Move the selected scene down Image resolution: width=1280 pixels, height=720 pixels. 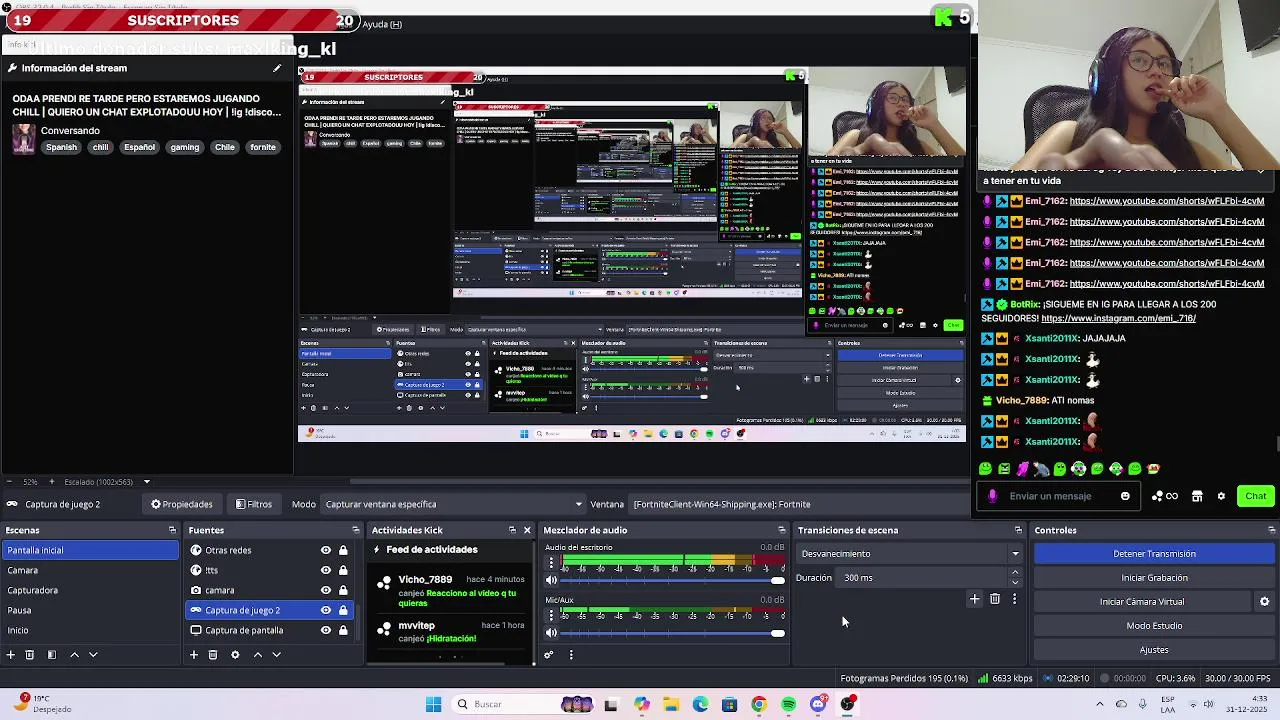(x=93, y=655)
